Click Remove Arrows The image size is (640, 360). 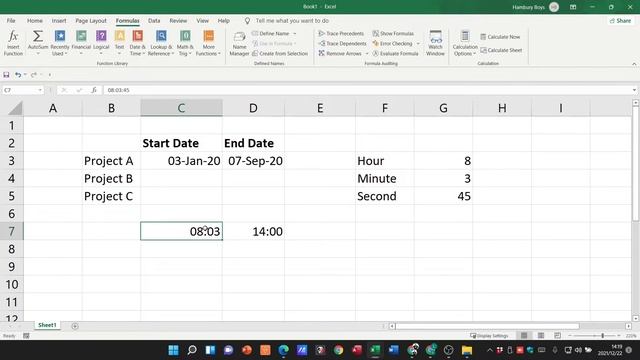click(x=340, y=53)
